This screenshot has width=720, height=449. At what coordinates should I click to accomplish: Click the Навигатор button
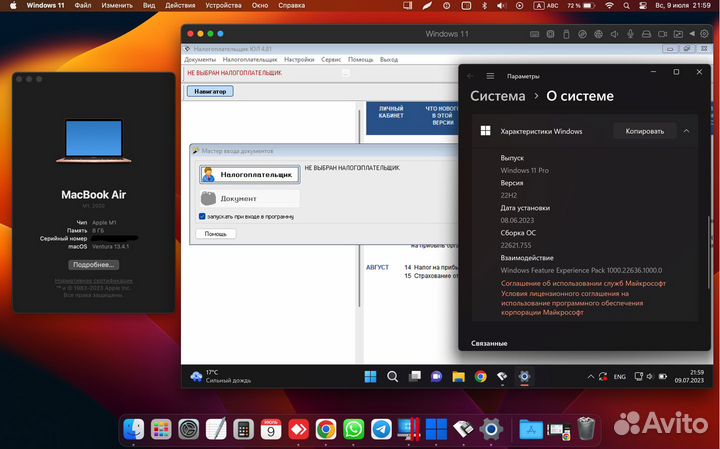[x=210, y=91]
